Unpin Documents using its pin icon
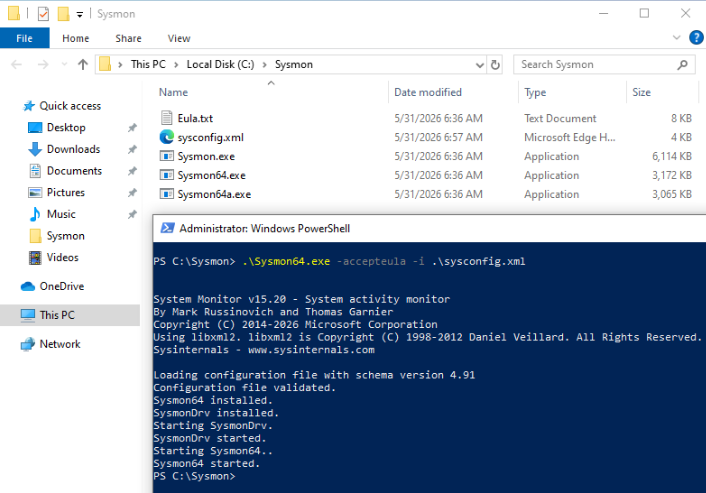This screenshot has height=493, width=706. 132,171
